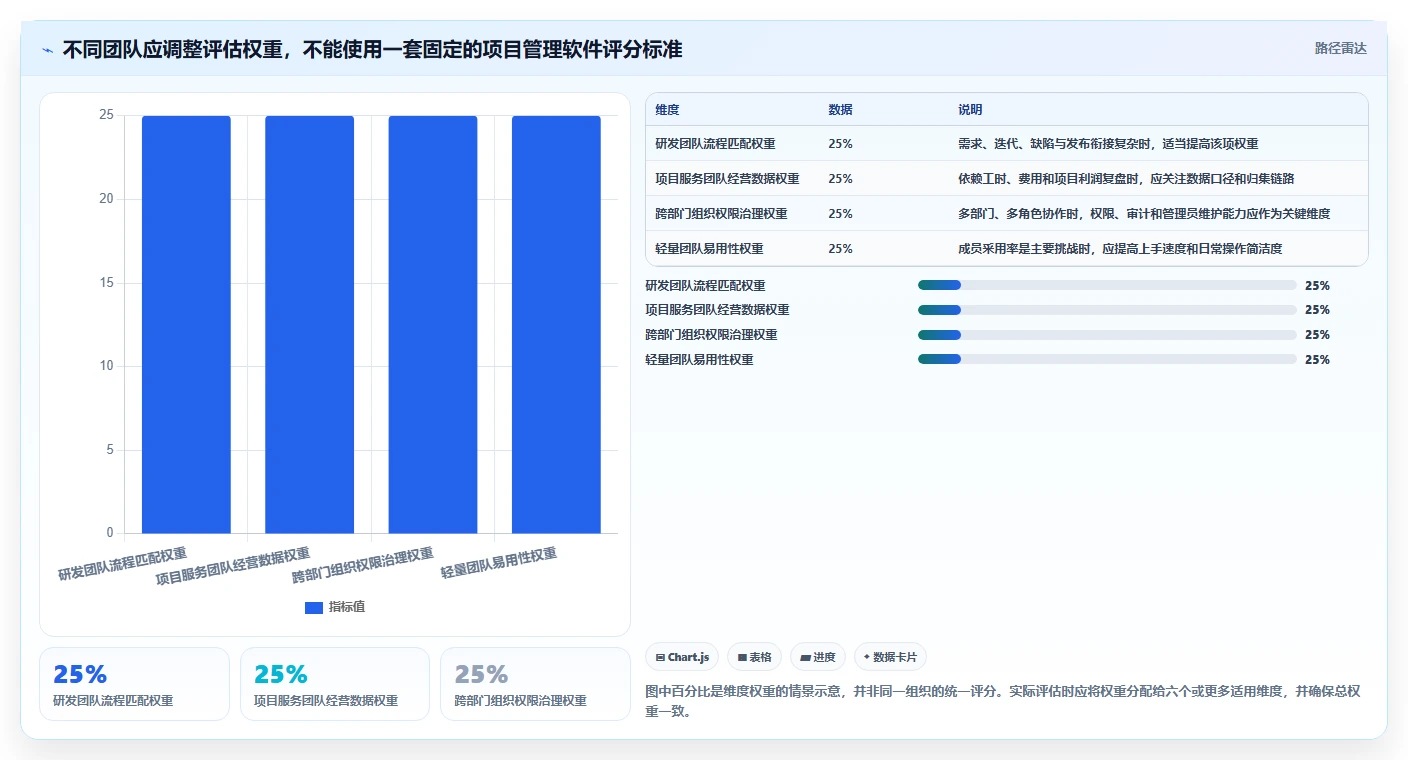Click the x-axis label 轻量团队易用性权重

[499, 564]
